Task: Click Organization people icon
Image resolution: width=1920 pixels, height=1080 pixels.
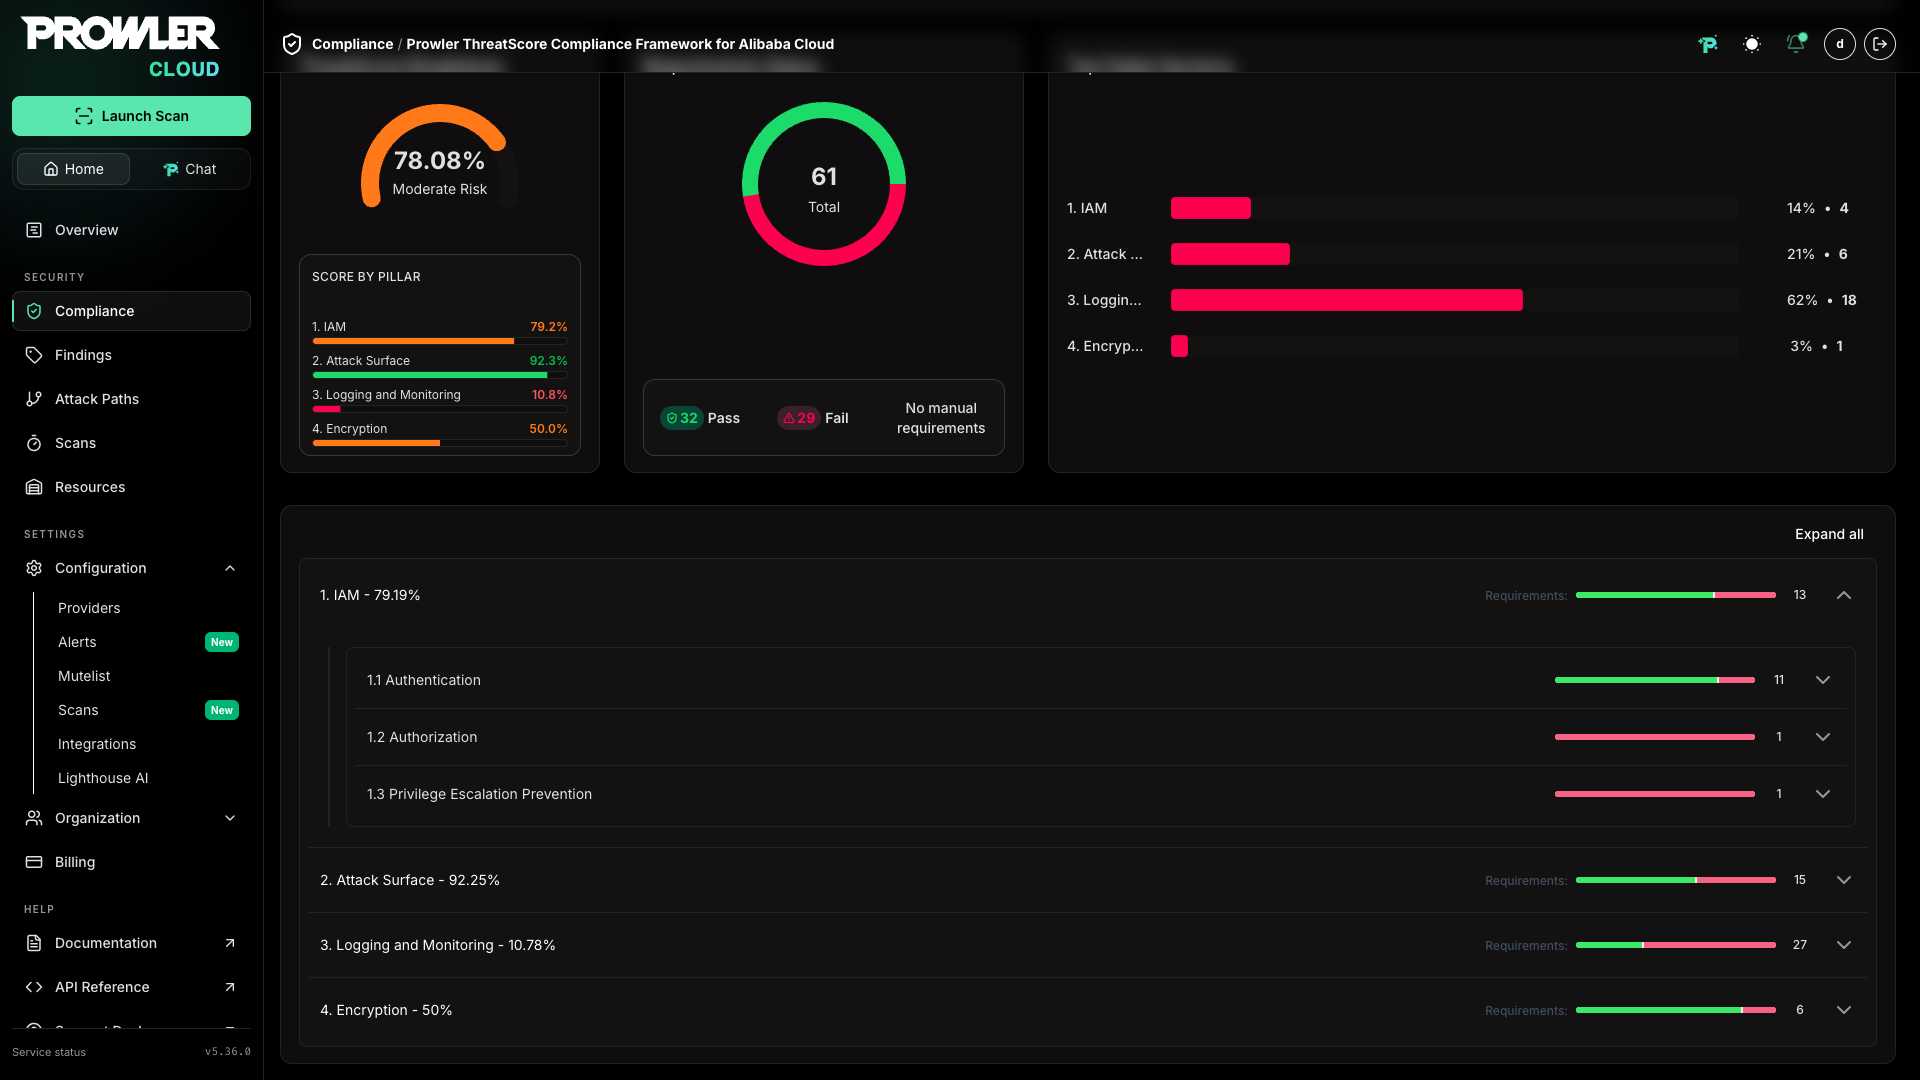Action: pos(34,818)
